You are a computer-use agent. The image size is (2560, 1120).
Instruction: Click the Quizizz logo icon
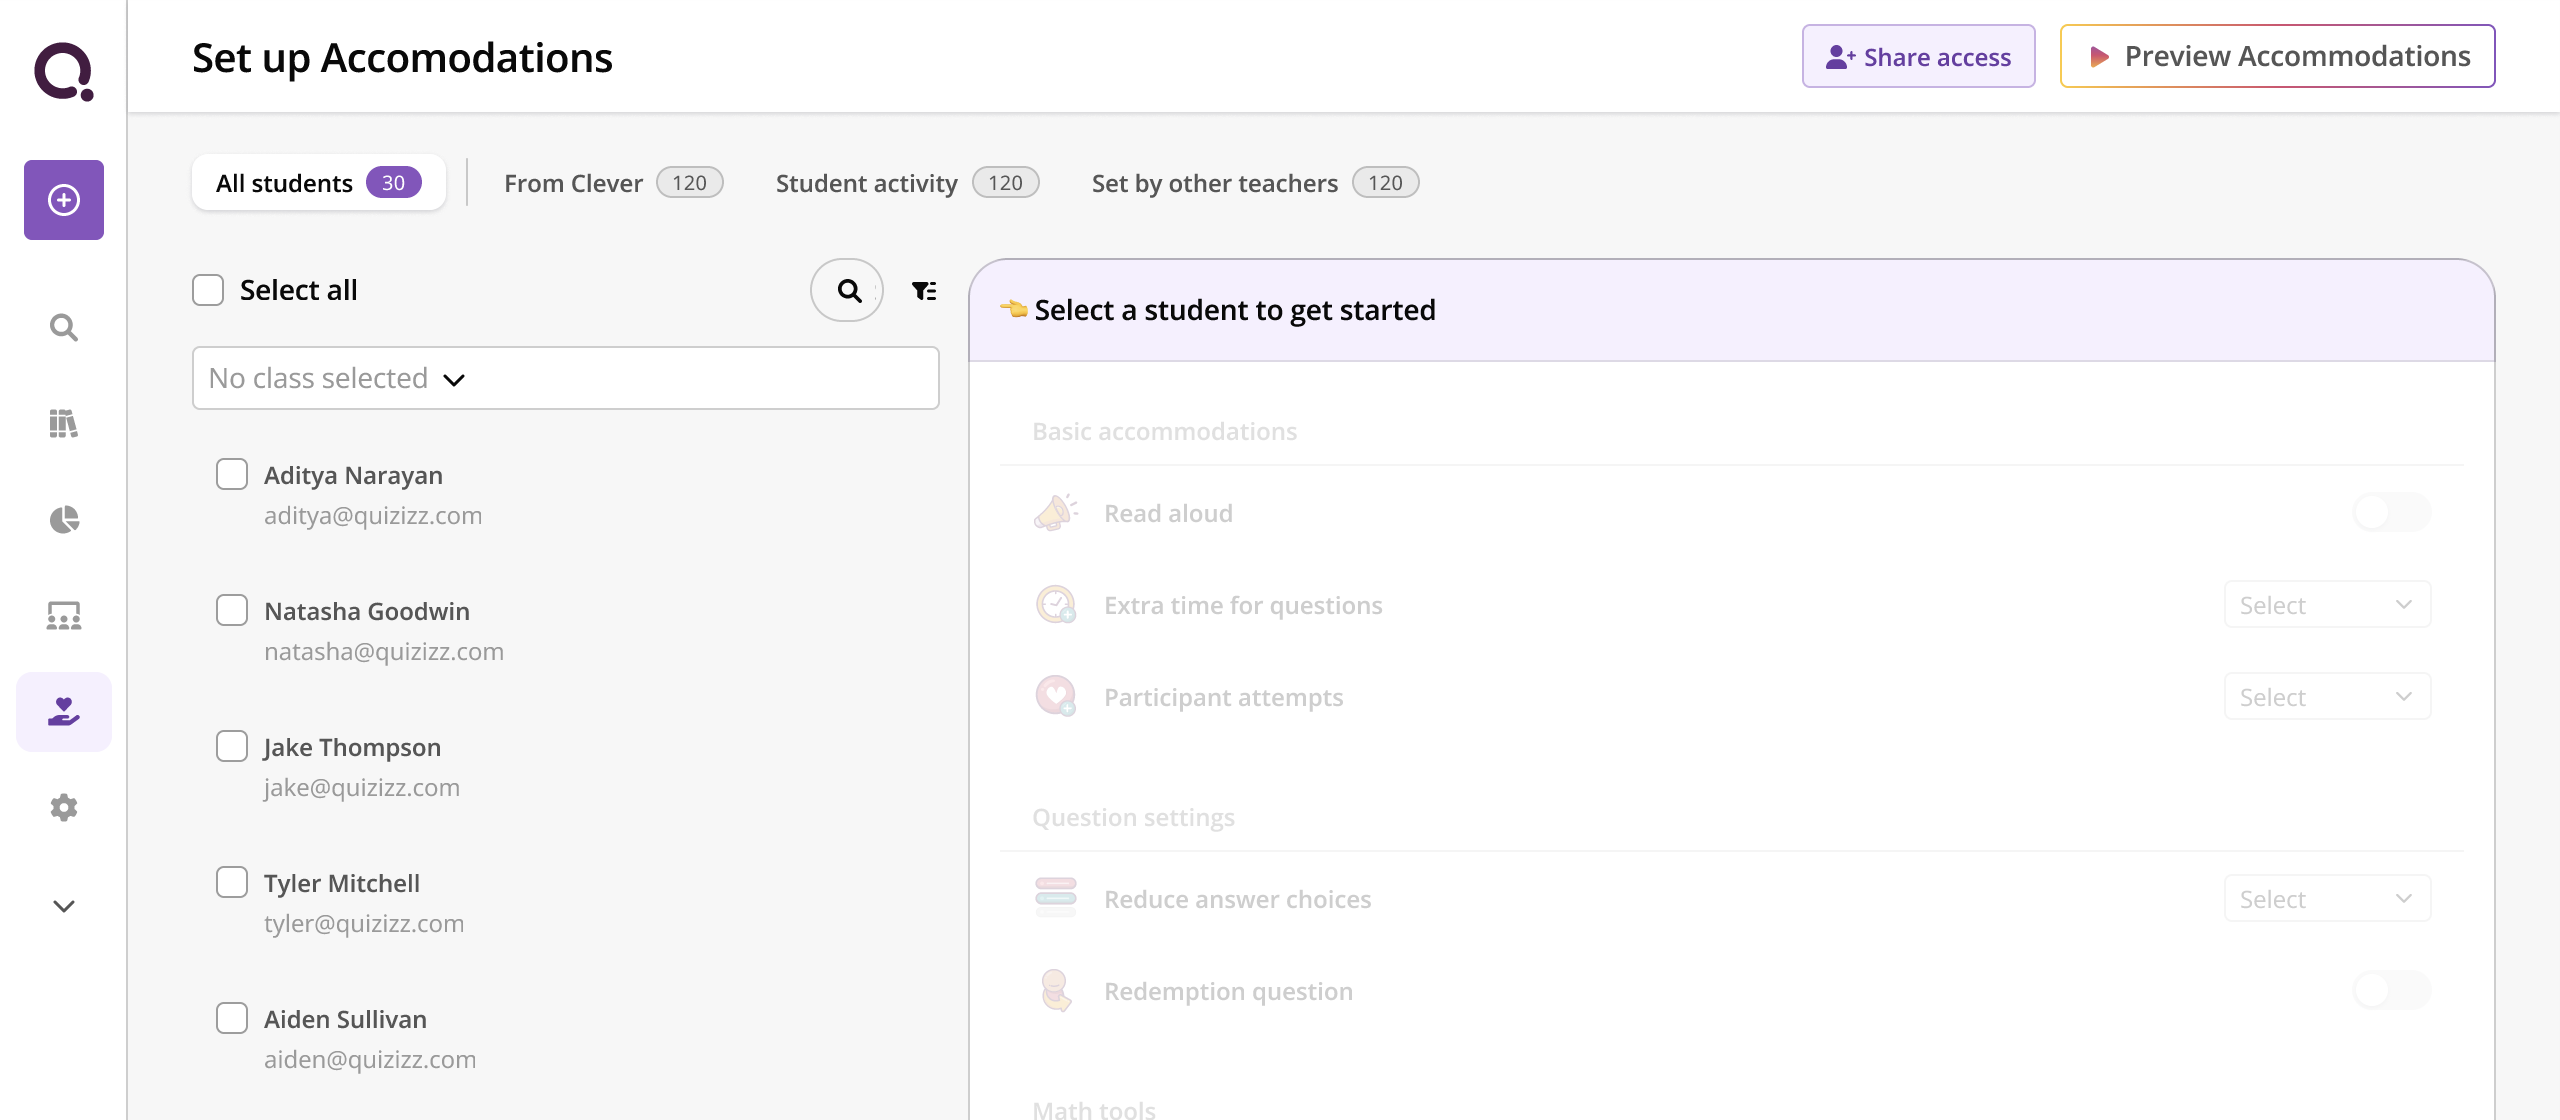[x=64, y=71]
